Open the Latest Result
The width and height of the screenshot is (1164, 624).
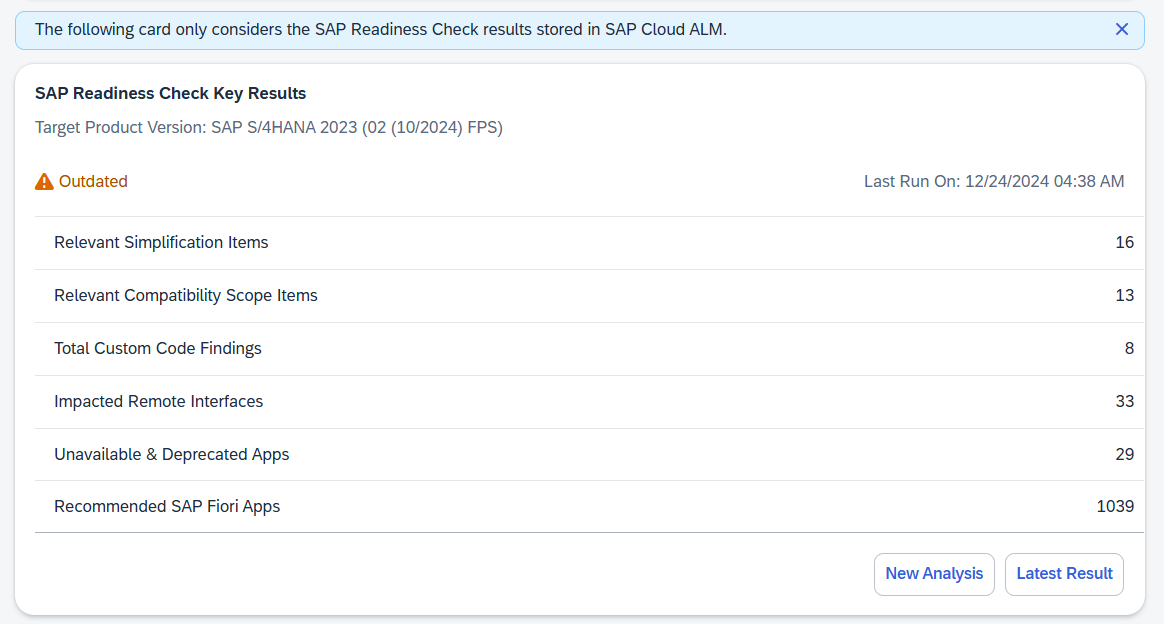click(x=1064, y=574)
